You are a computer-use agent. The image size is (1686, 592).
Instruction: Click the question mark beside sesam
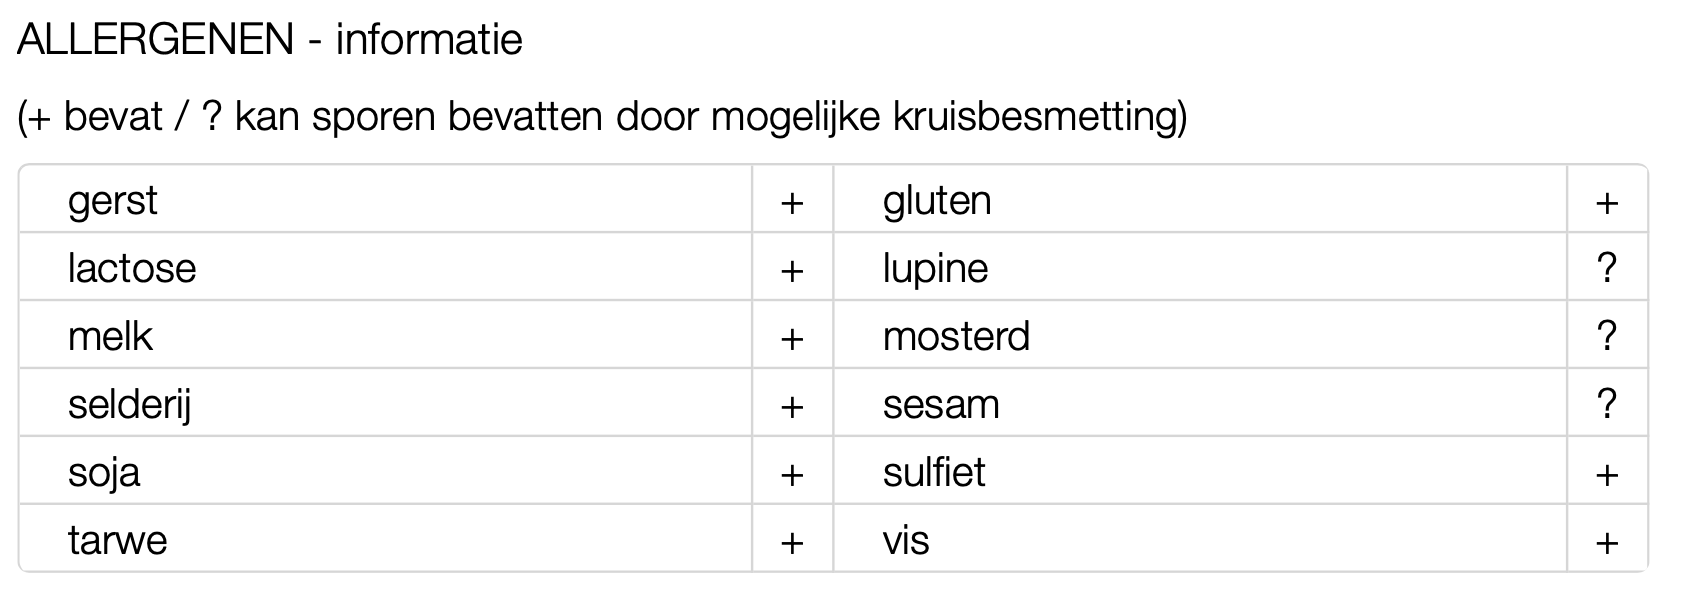(1607, 404)
